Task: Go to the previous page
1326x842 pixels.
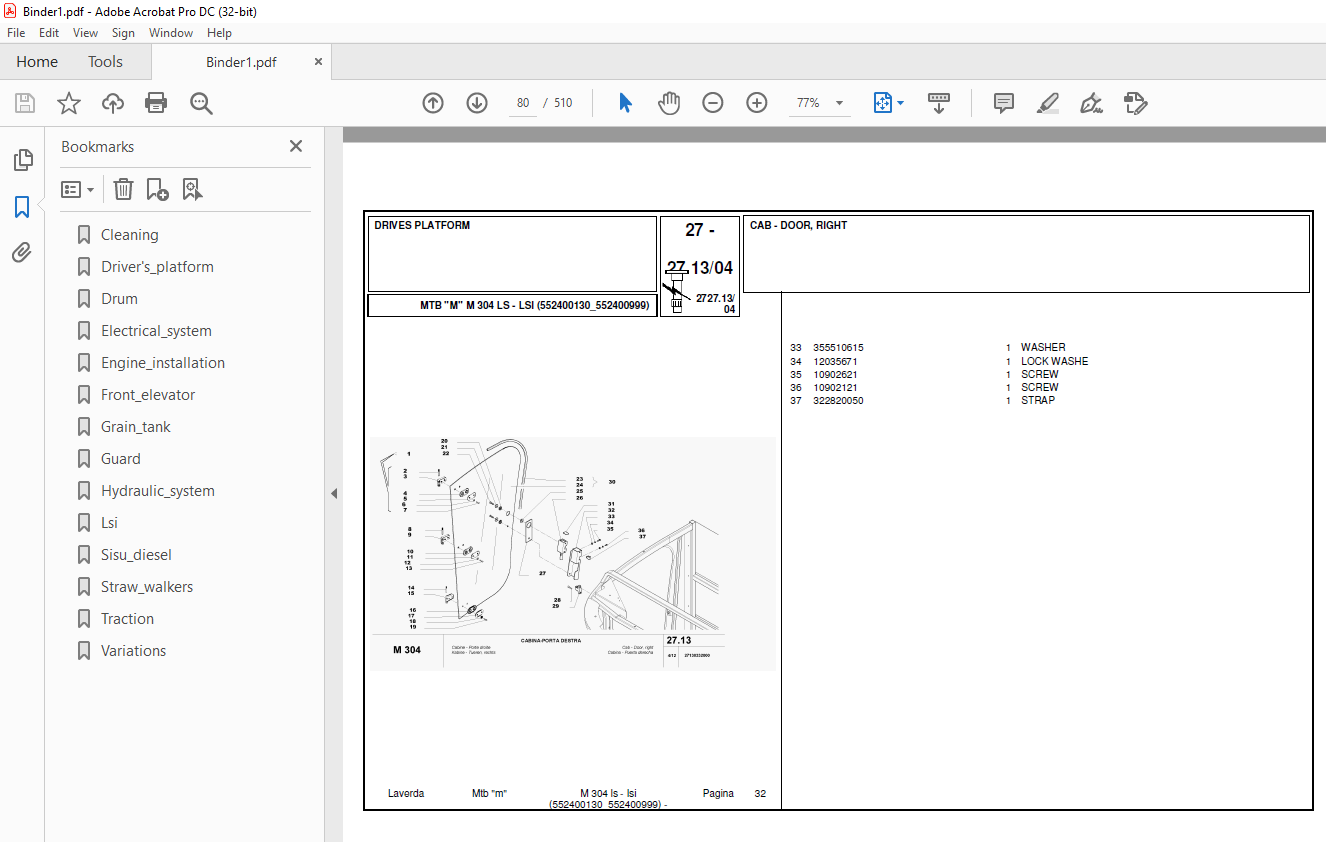Action: (x=433, y=103)
